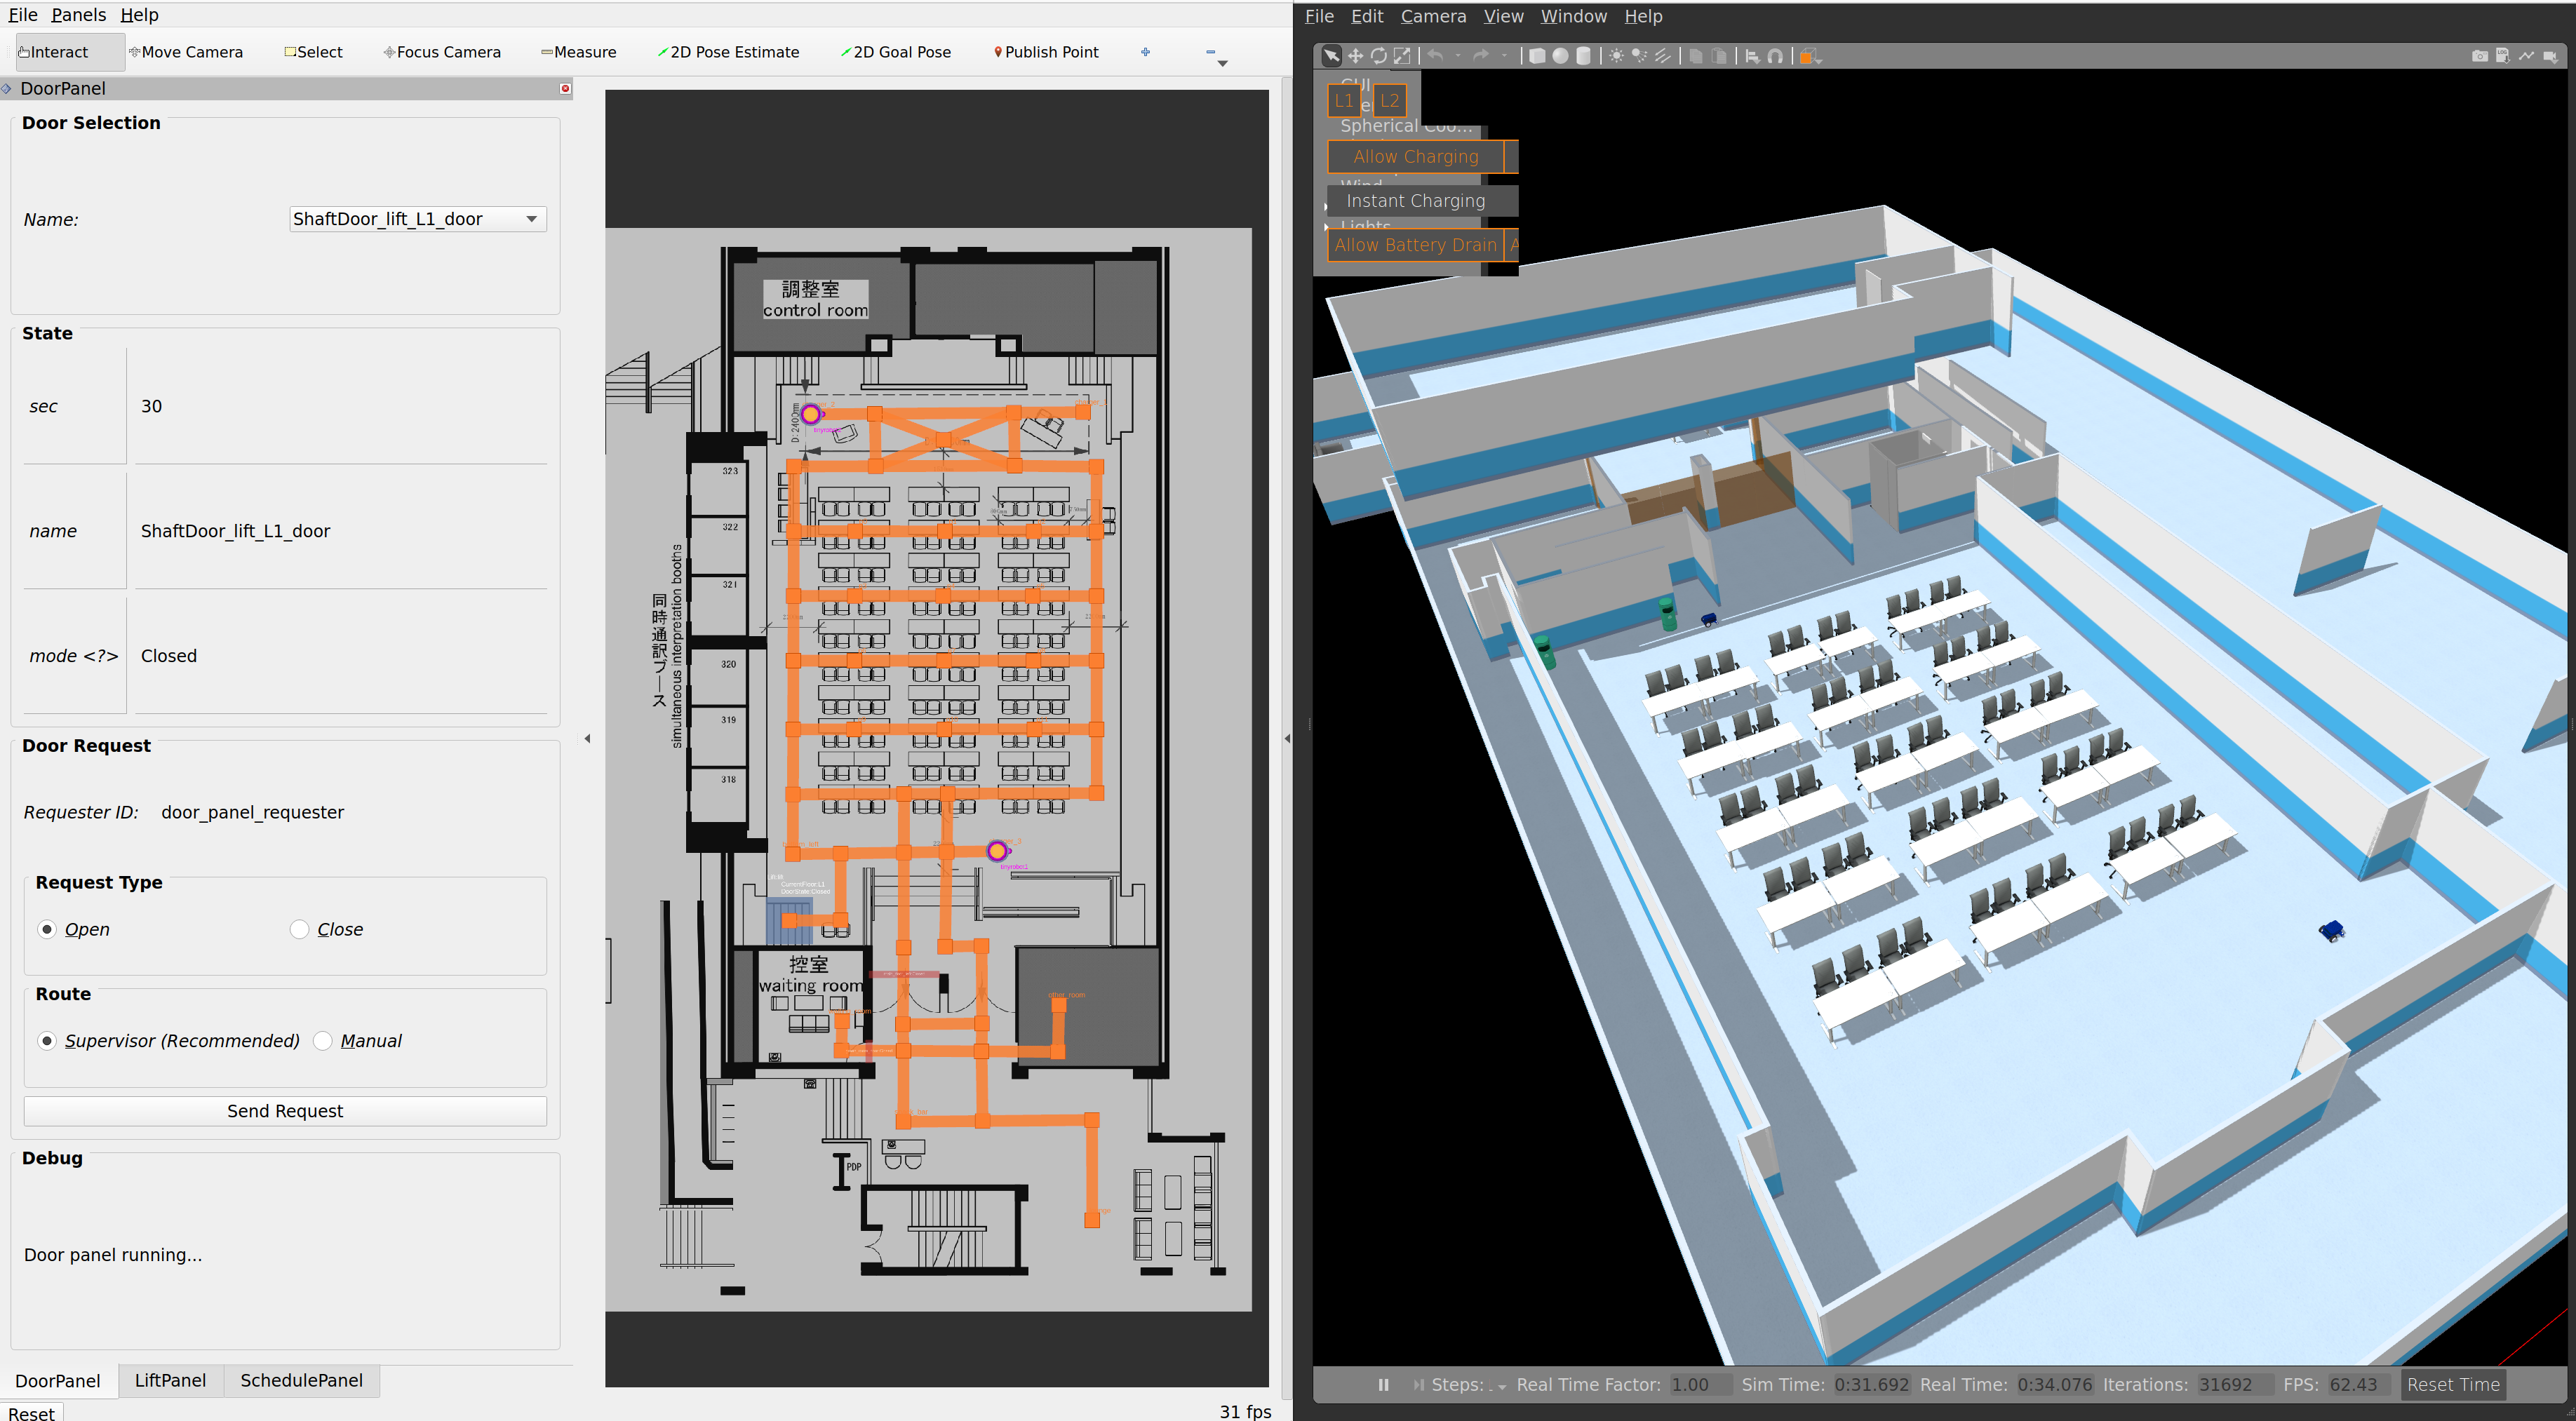The height and width of the screenshot is (1421, 2576).
Task: Click the Allow Charging toggle button
Action: [1414, 156]
